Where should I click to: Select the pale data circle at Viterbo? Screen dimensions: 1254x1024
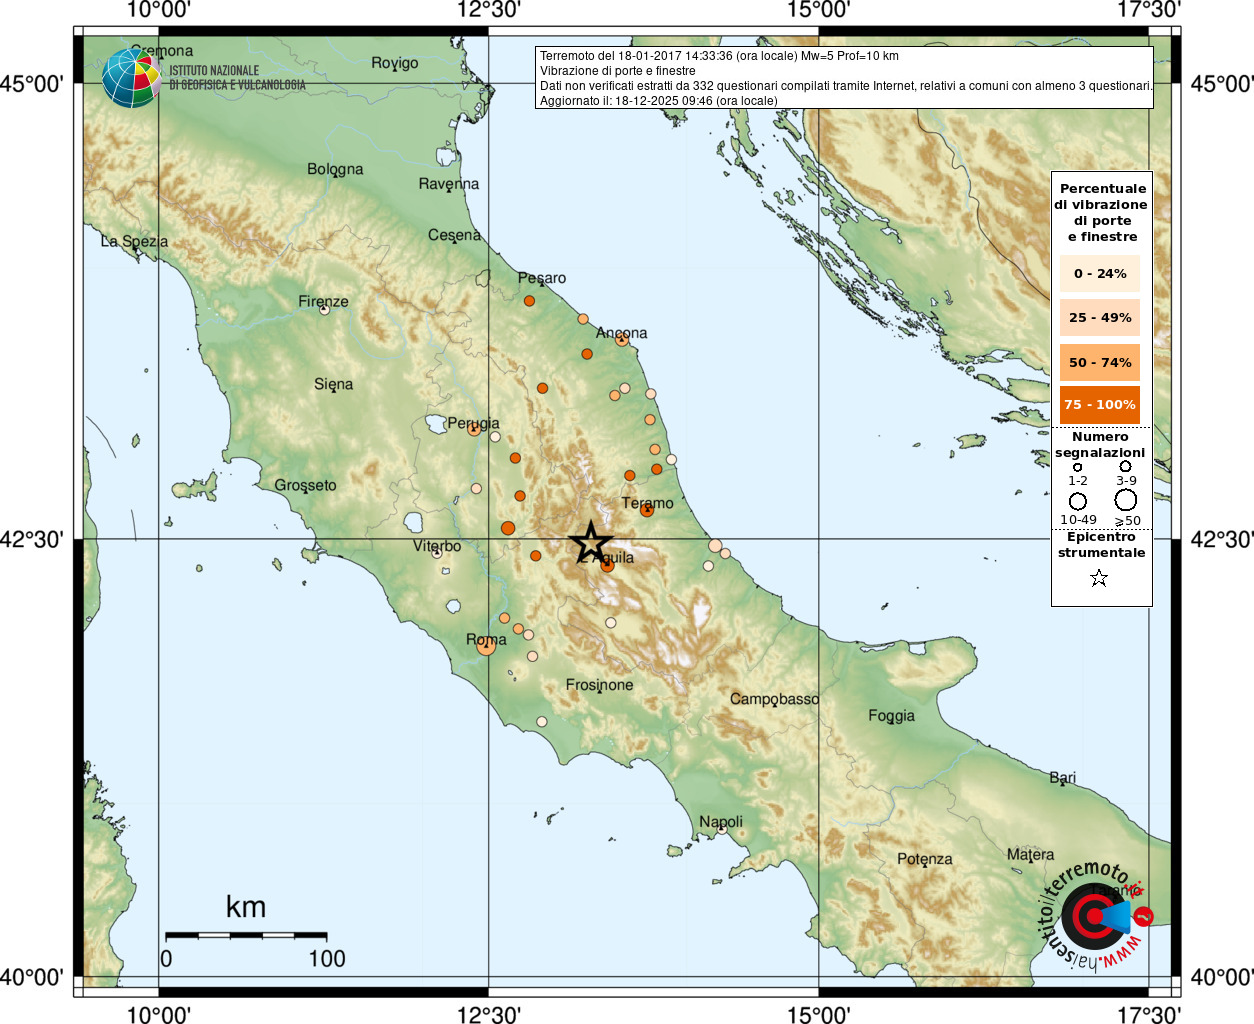click(x=437, y=553)
